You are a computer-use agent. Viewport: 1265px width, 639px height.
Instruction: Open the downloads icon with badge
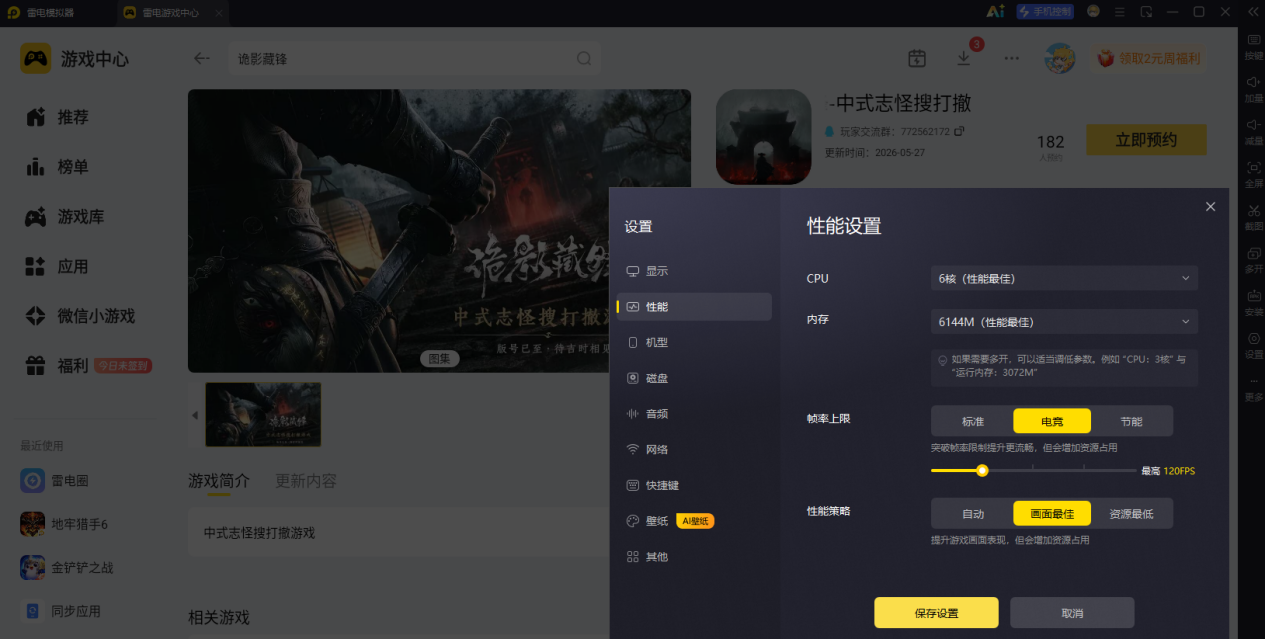pos(964,58)
